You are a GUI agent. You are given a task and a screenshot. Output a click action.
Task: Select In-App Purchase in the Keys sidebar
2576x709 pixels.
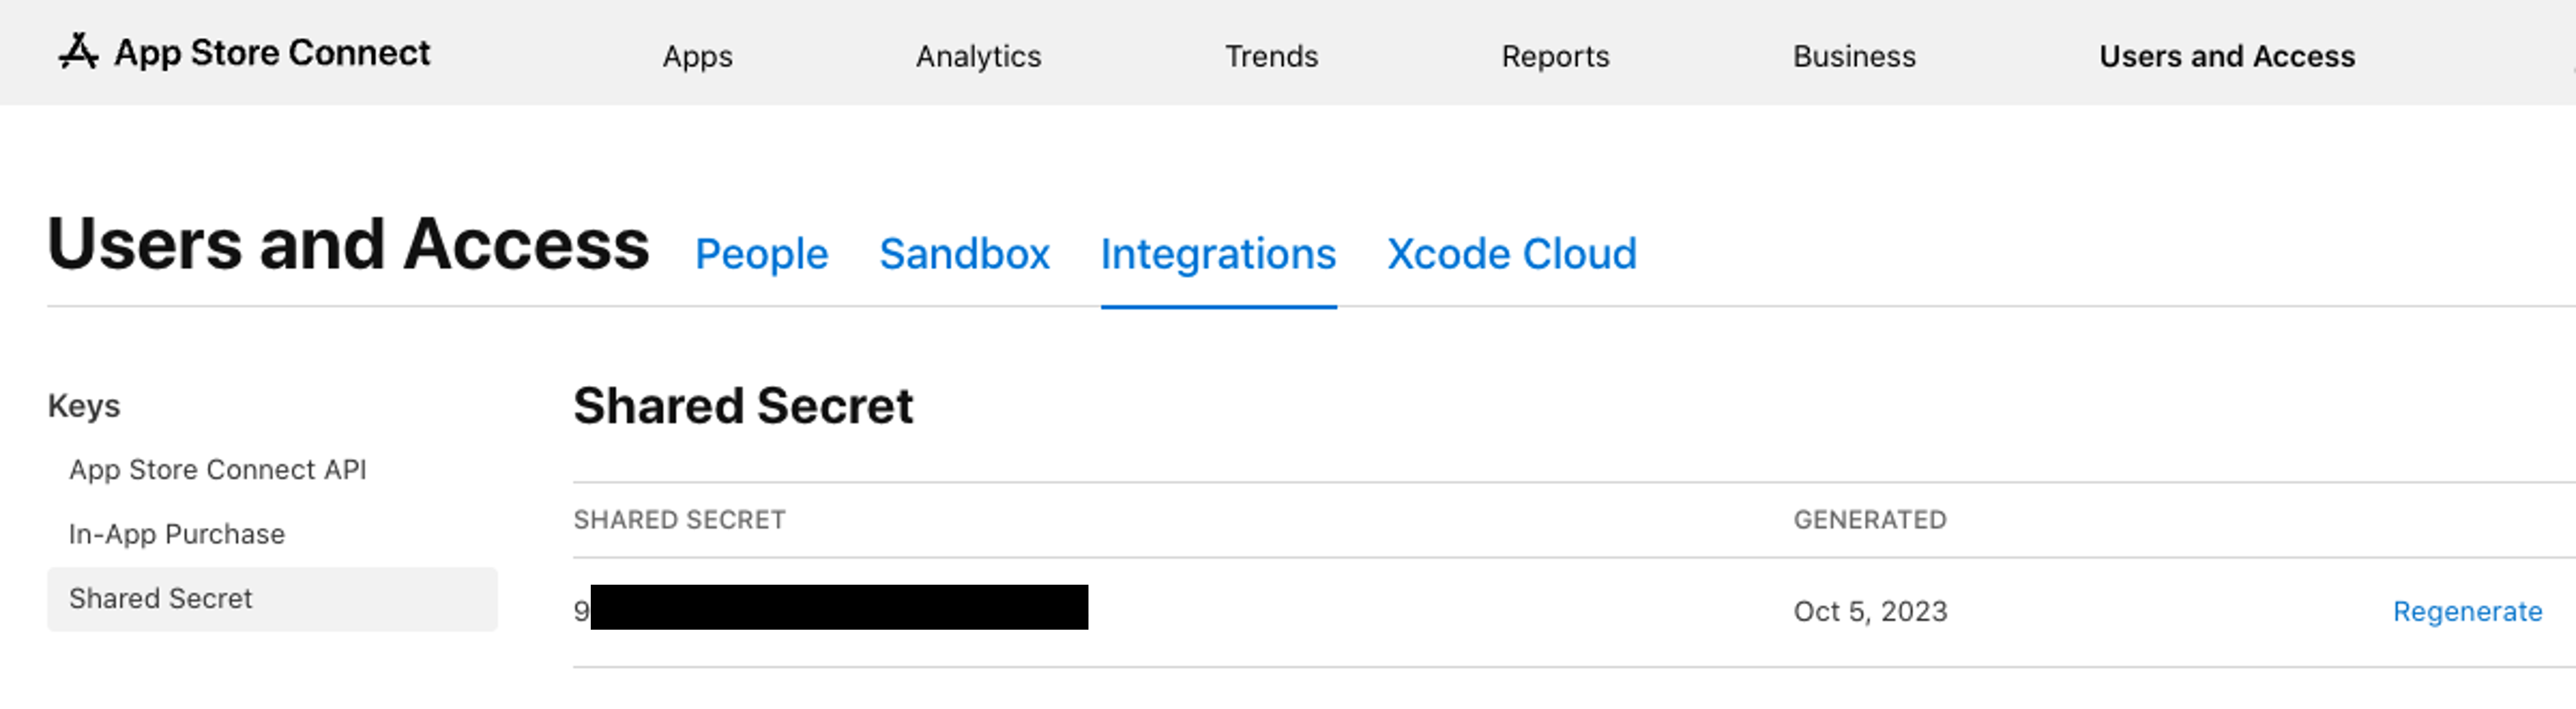[x=176, y=534]
